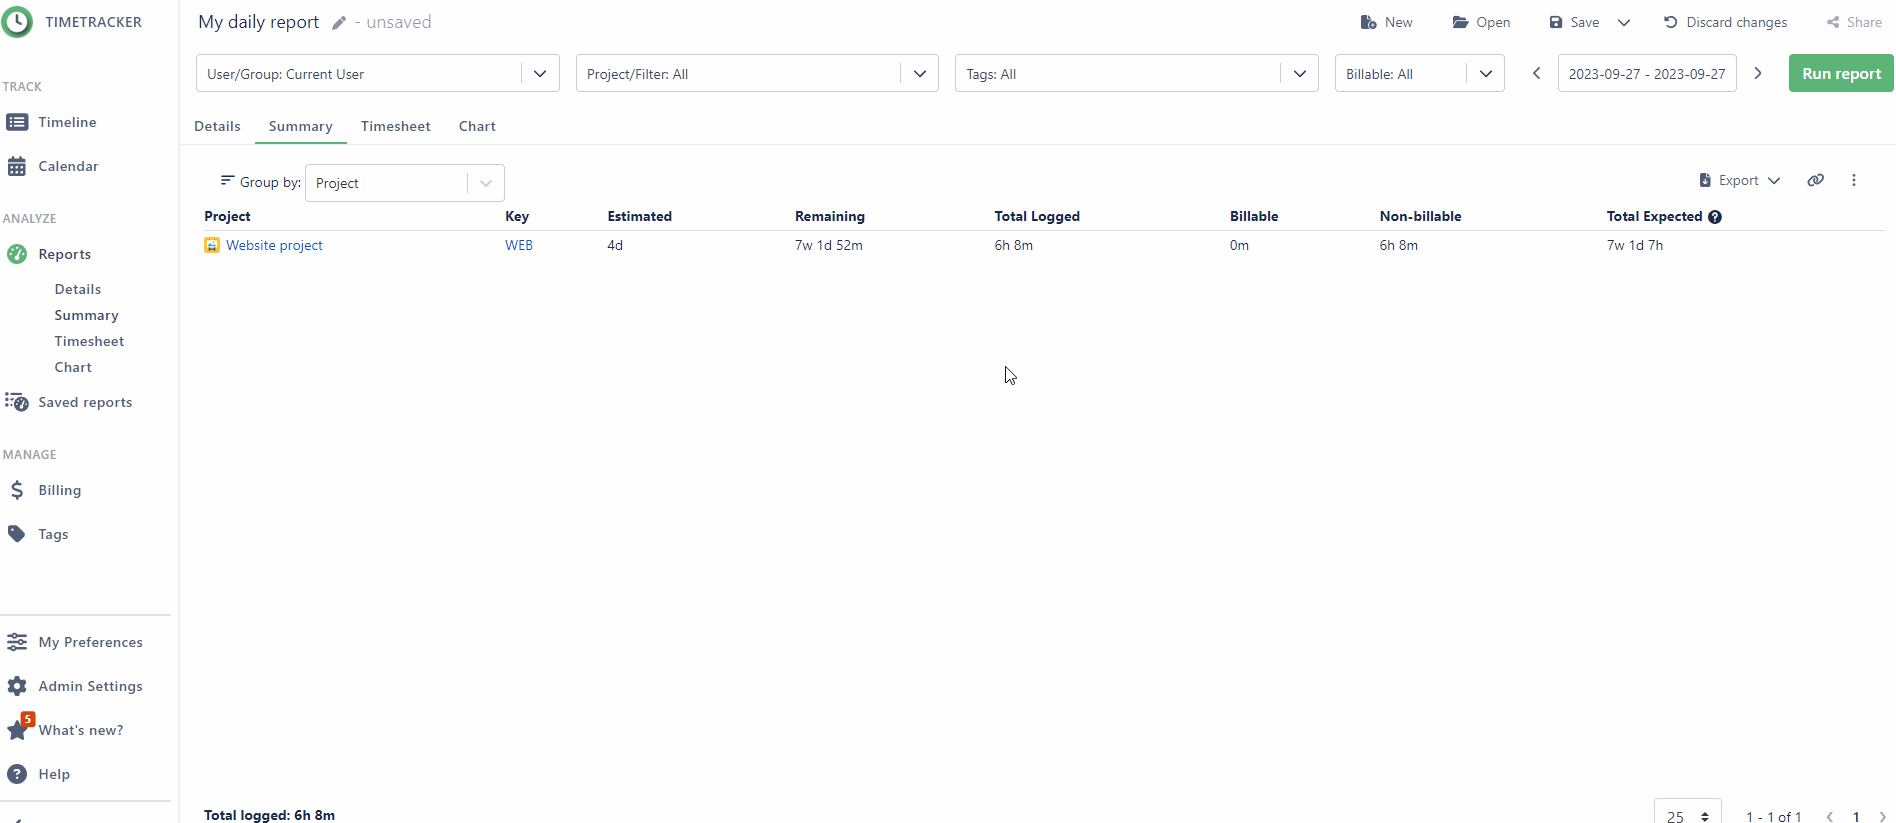The height and width of the screenshot is (823, 1896).
Task: Open Chart under Reports sidebar
Action: [73, 367]
